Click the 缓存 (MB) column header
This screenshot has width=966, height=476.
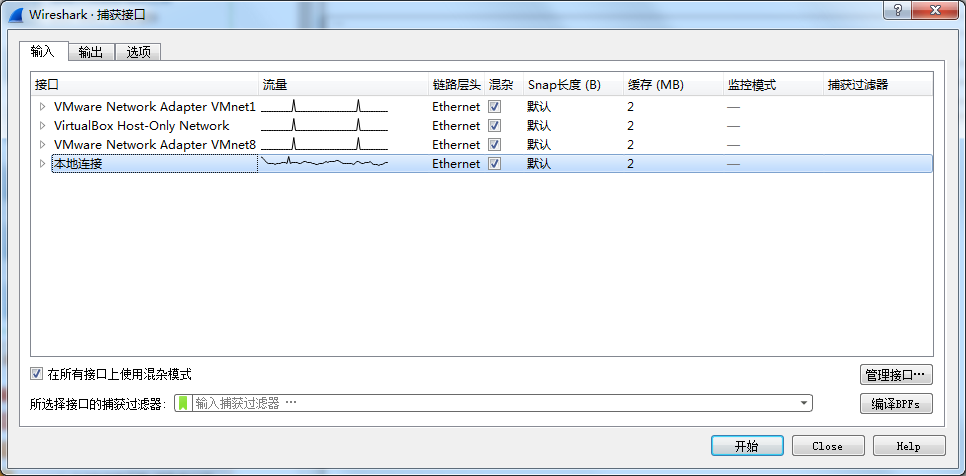pyautogui.click(x=673, y=84)
